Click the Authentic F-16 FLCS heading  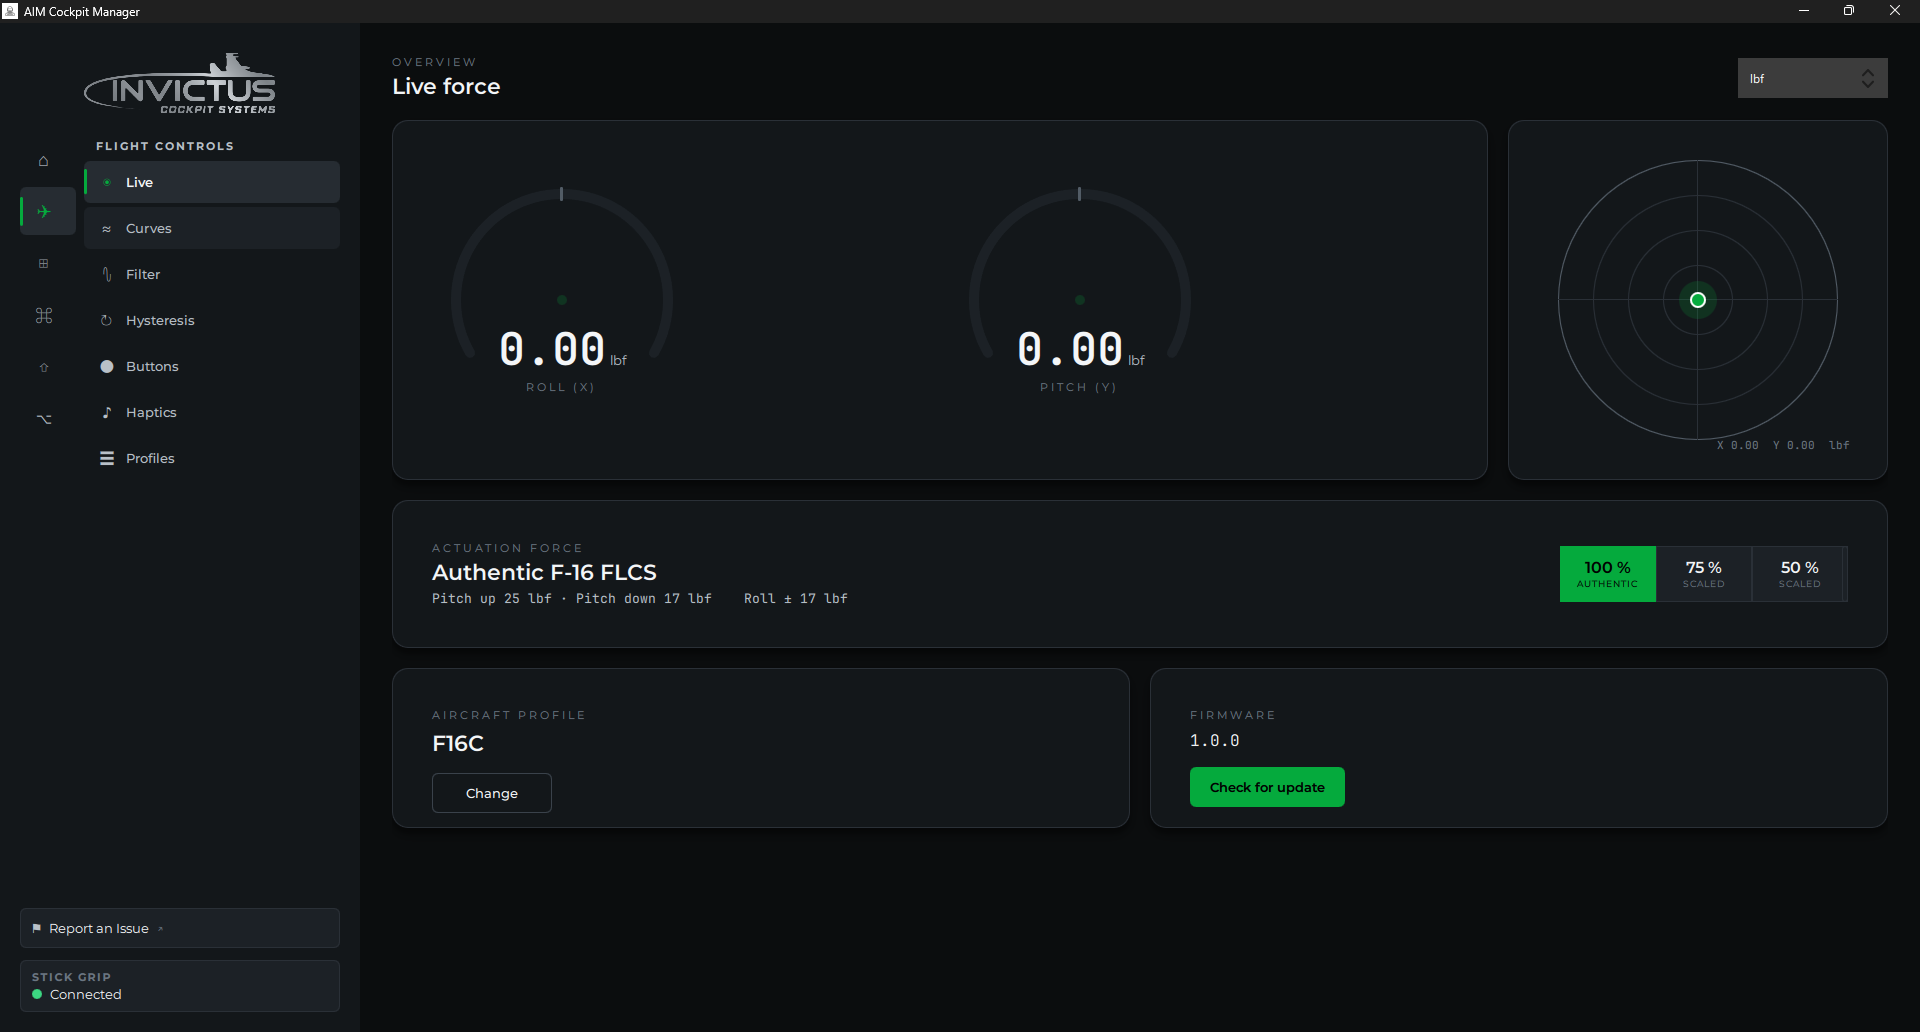[x=544, y=572]
